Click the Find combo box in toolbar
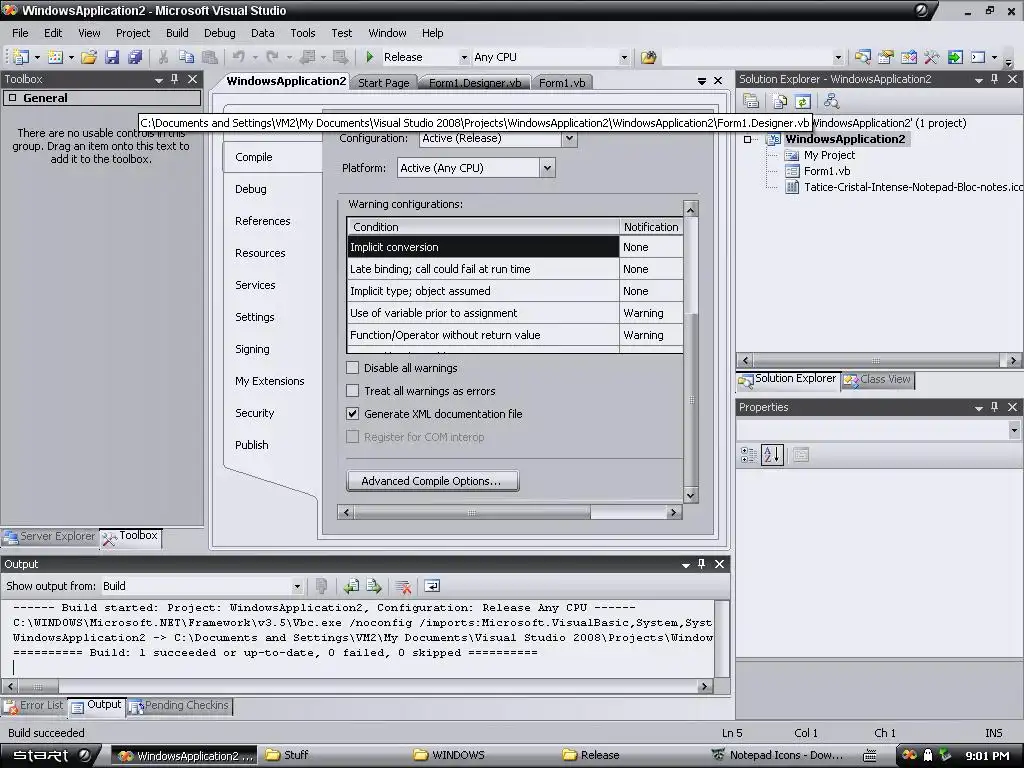This screenshot has height=768, width=1024. click(x=752, y=57)
